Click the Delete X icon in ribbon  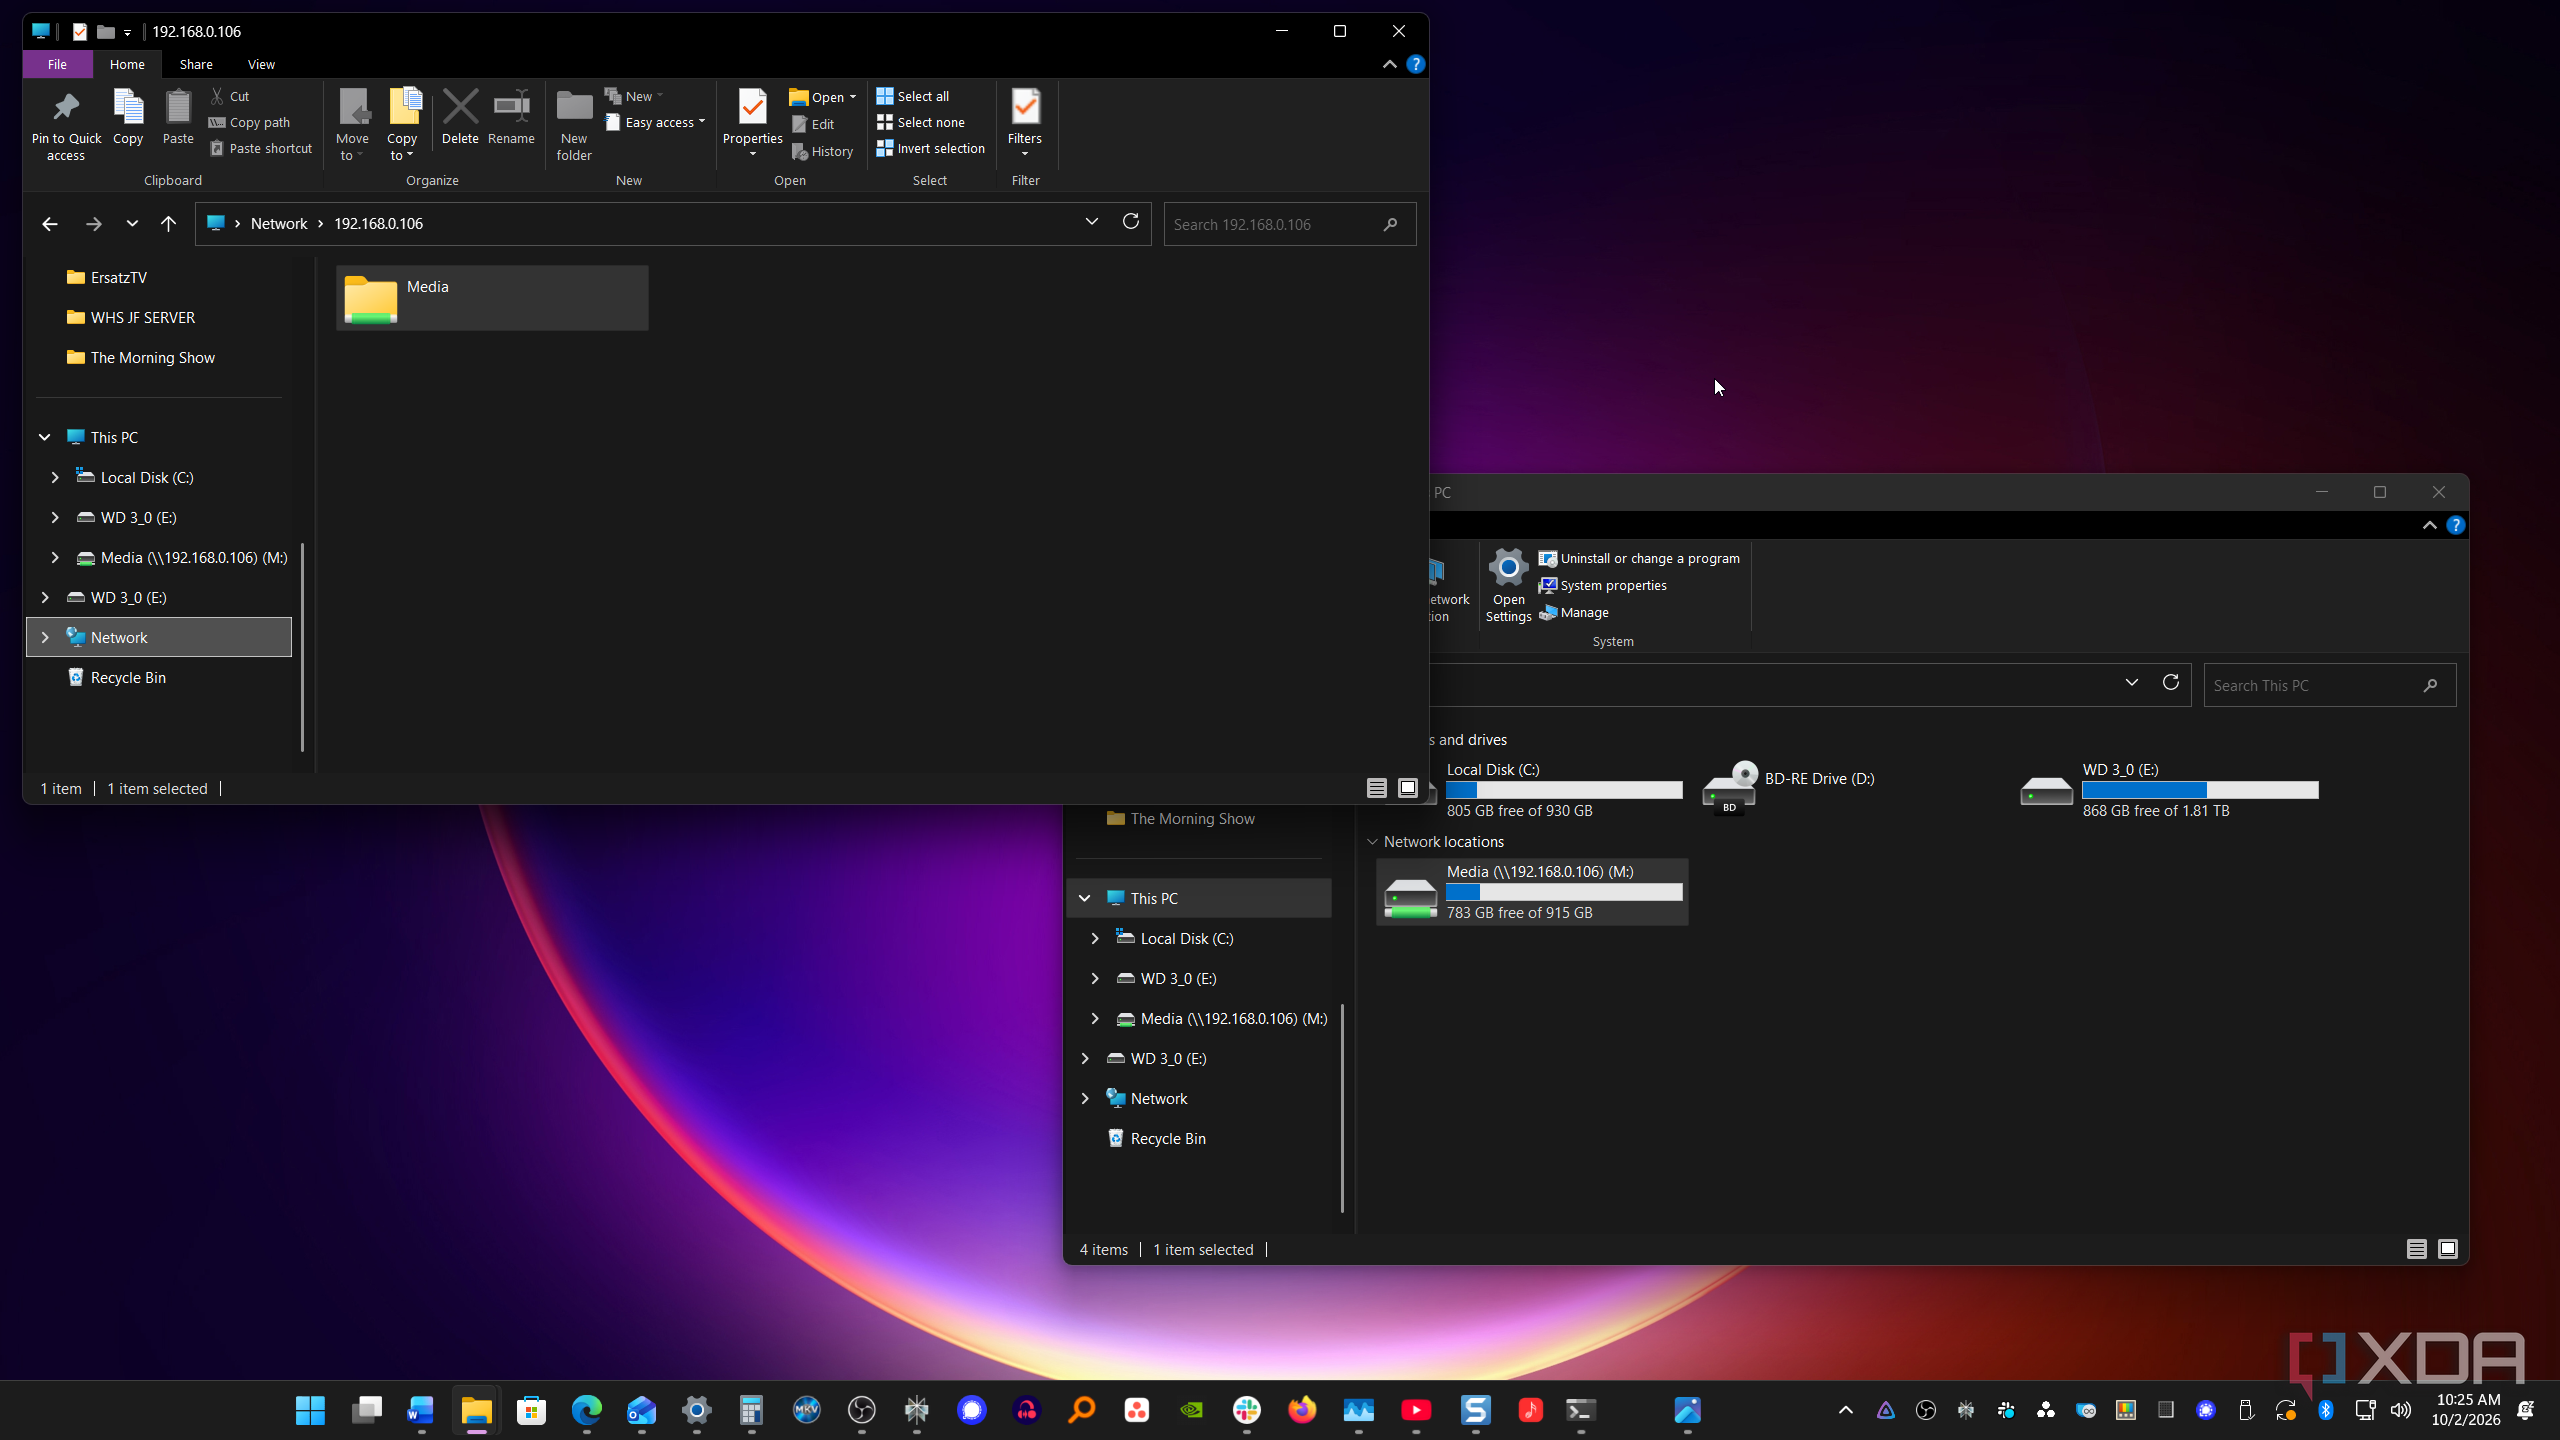pyautogui.click(x=460, y=107)
